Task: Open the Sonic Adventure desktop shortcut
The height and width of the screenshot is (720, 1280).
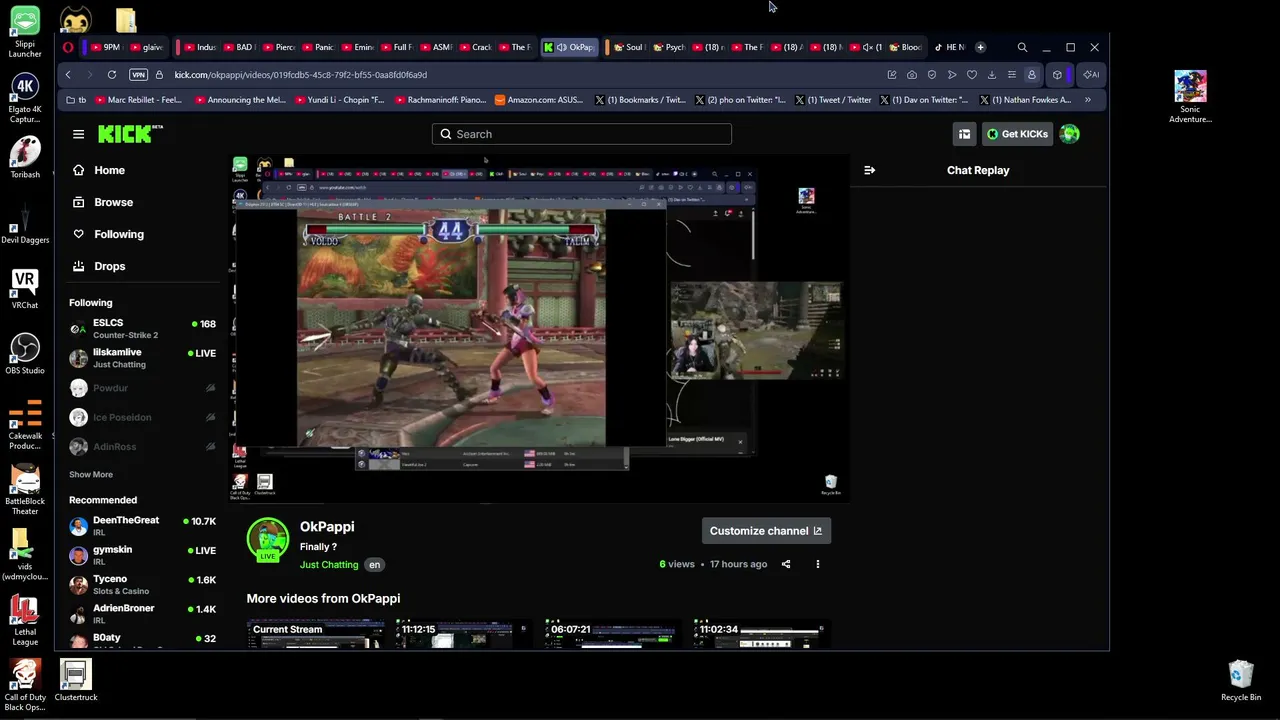Action: coord(1190,97)
